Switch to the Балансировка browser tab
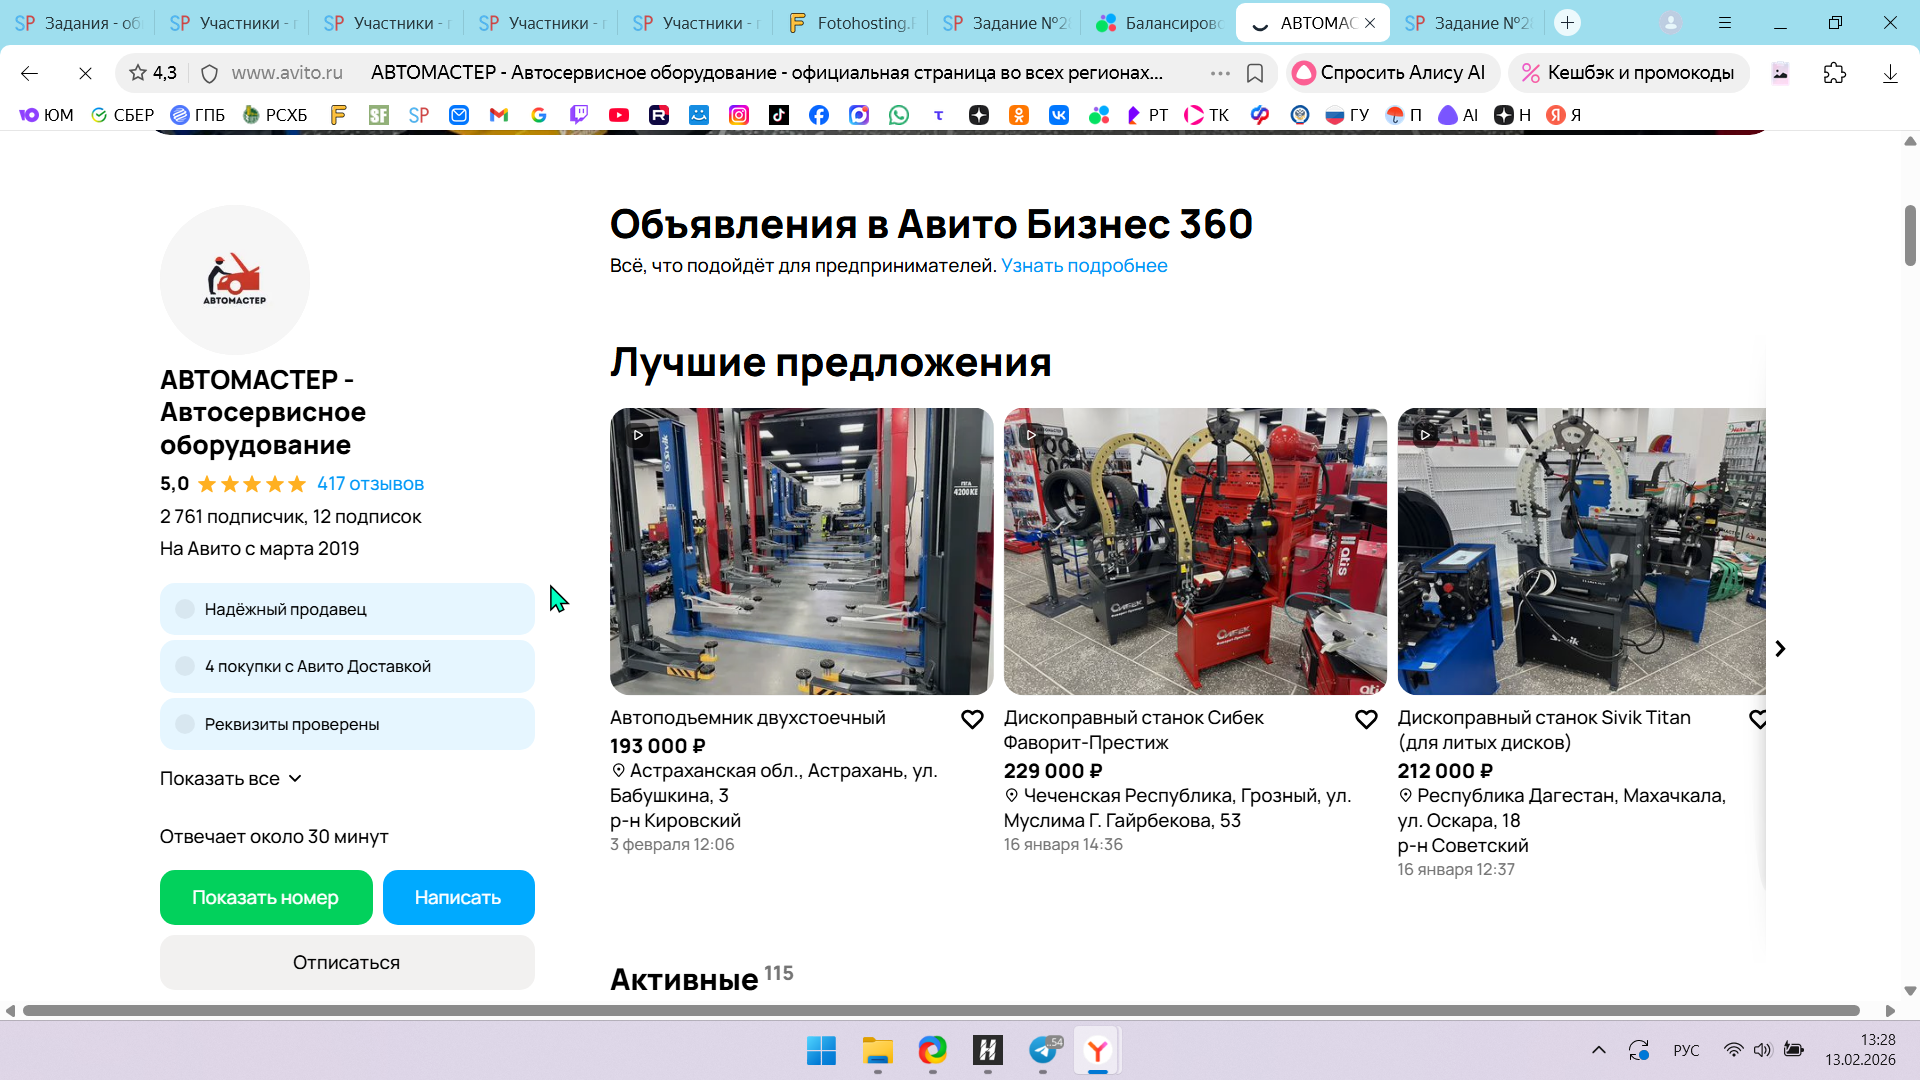The image size is (1920, 1080). point(1160,23)
